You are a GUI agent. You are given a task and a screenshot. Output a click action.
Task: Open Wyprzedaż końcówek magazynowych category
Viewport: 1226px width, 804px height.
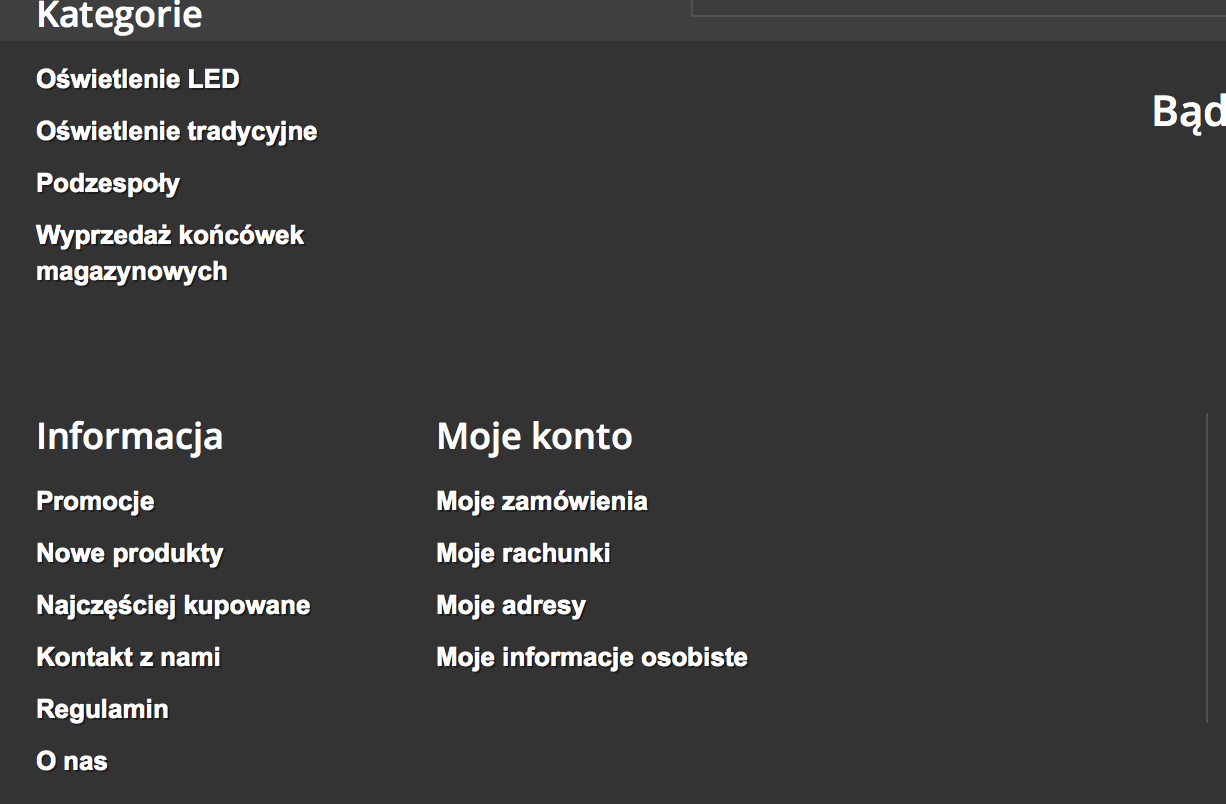[x=170, y=253]
